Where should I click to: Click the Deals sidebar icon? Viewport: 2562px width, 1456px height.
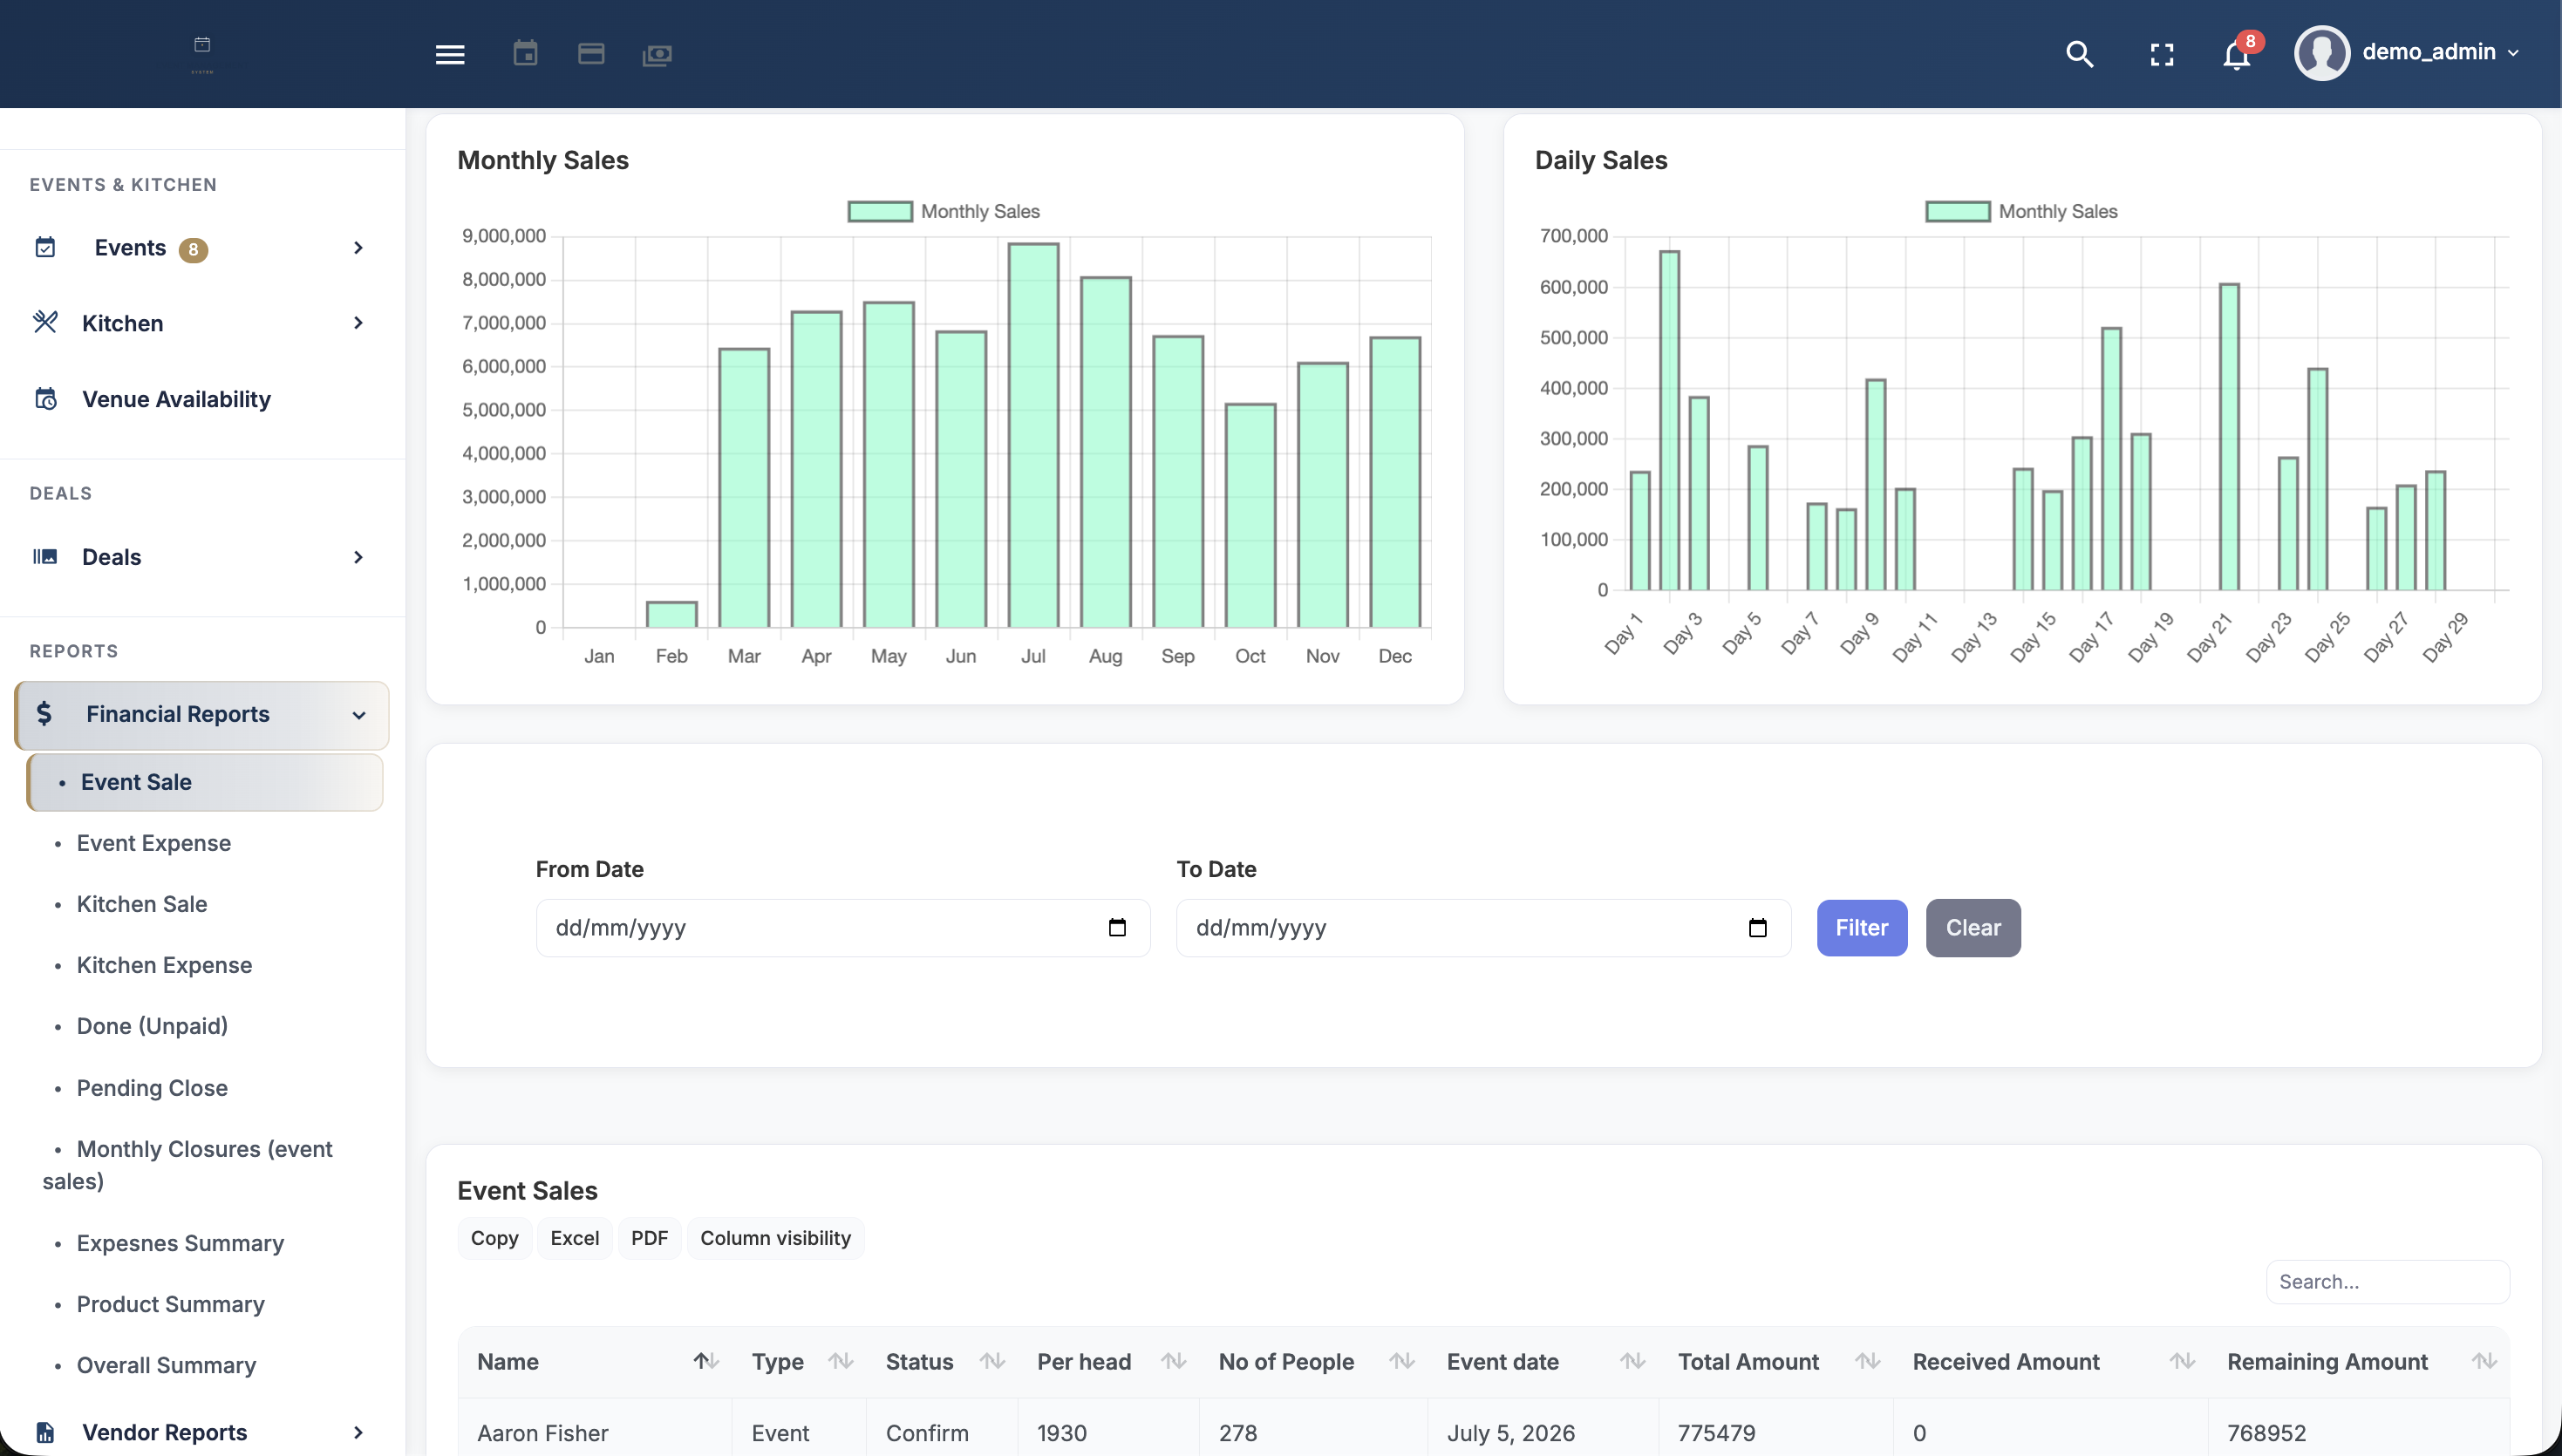click(45, 556)
